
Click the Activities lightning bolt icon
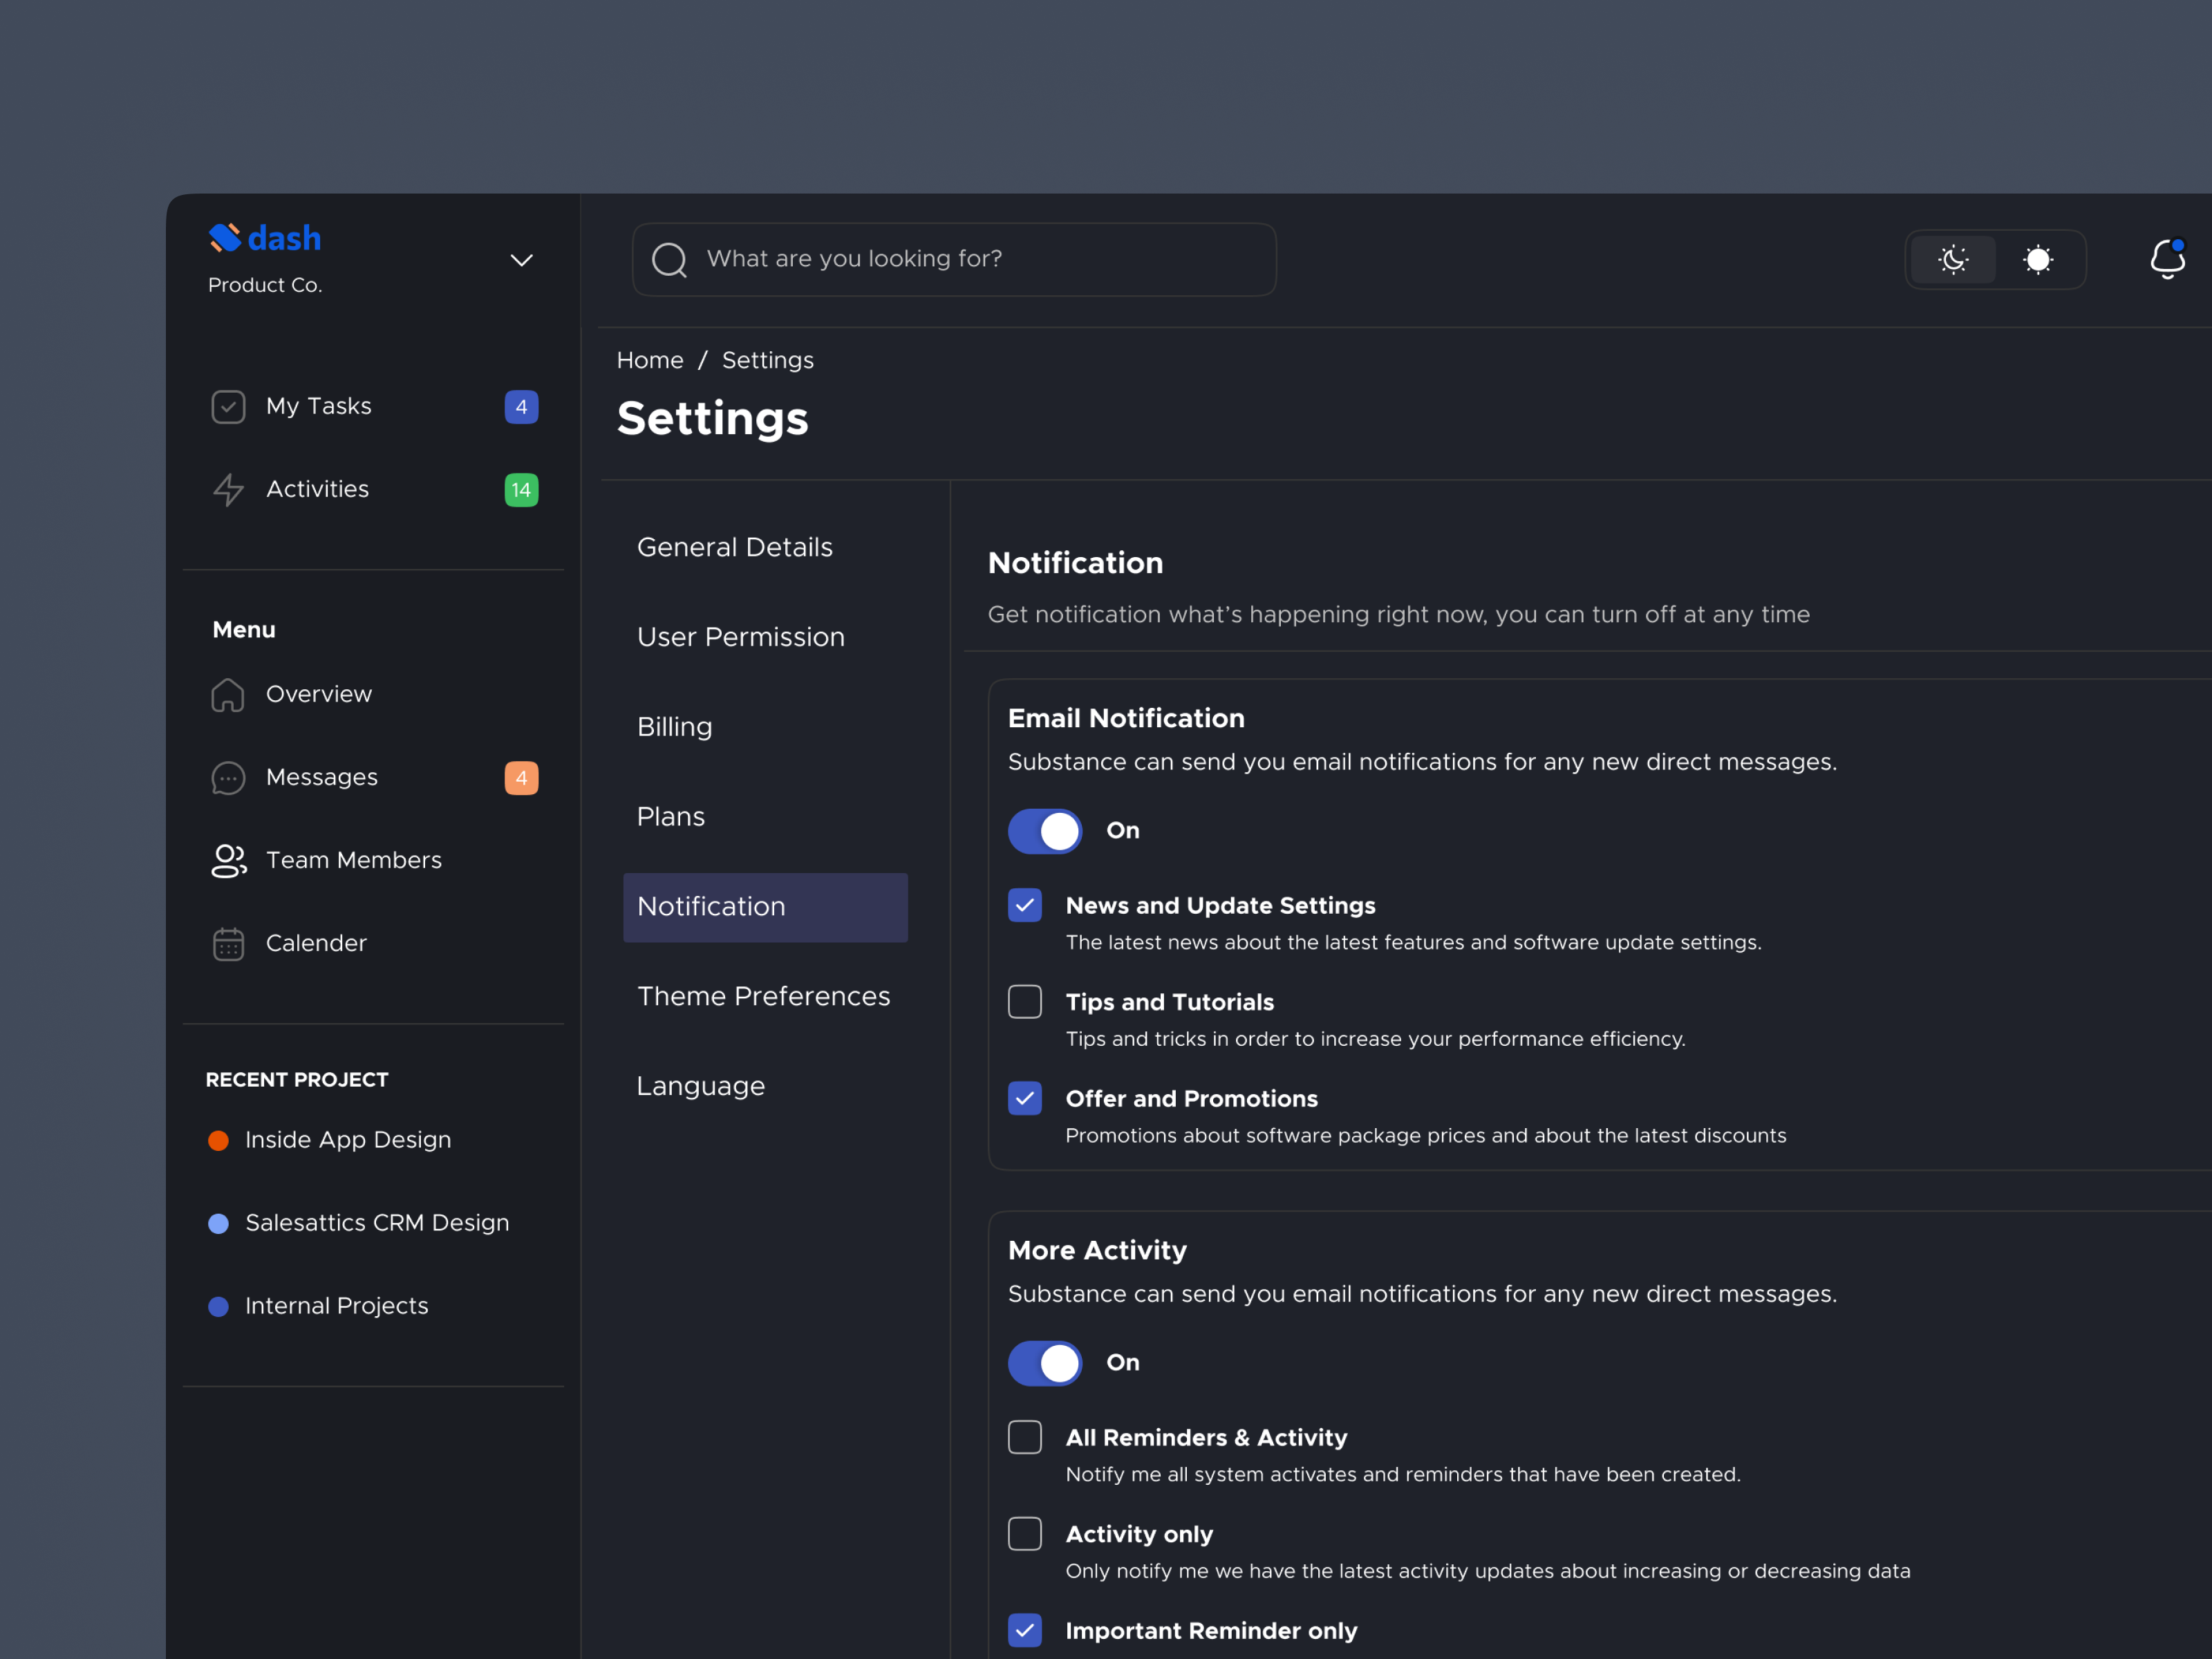coord(229,490)
